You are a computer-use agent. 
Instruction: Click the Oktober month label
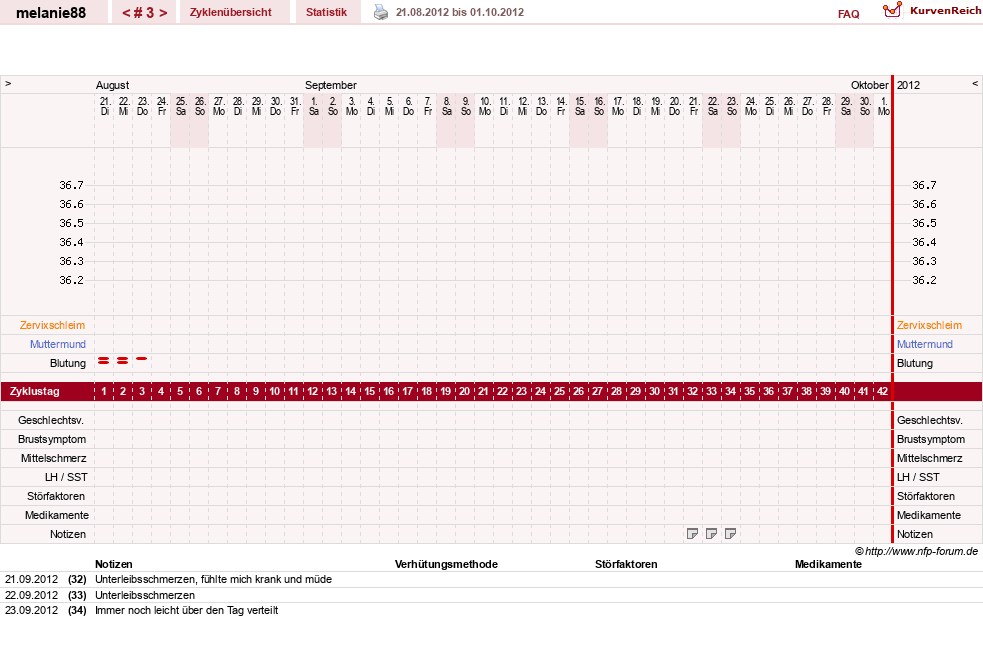(x=870, y=85)
